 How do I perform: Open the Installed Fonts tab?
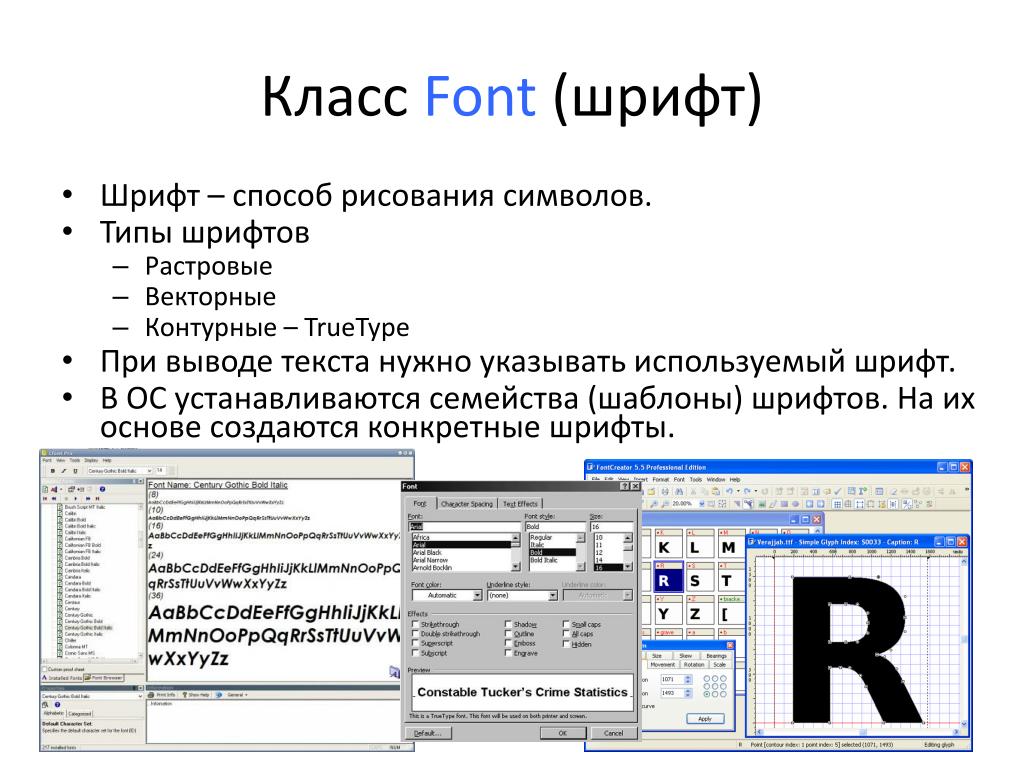click(63, 678)
